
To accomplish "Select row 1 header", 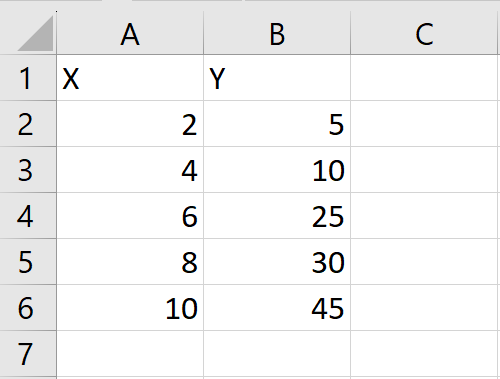I will click(28, 78).
